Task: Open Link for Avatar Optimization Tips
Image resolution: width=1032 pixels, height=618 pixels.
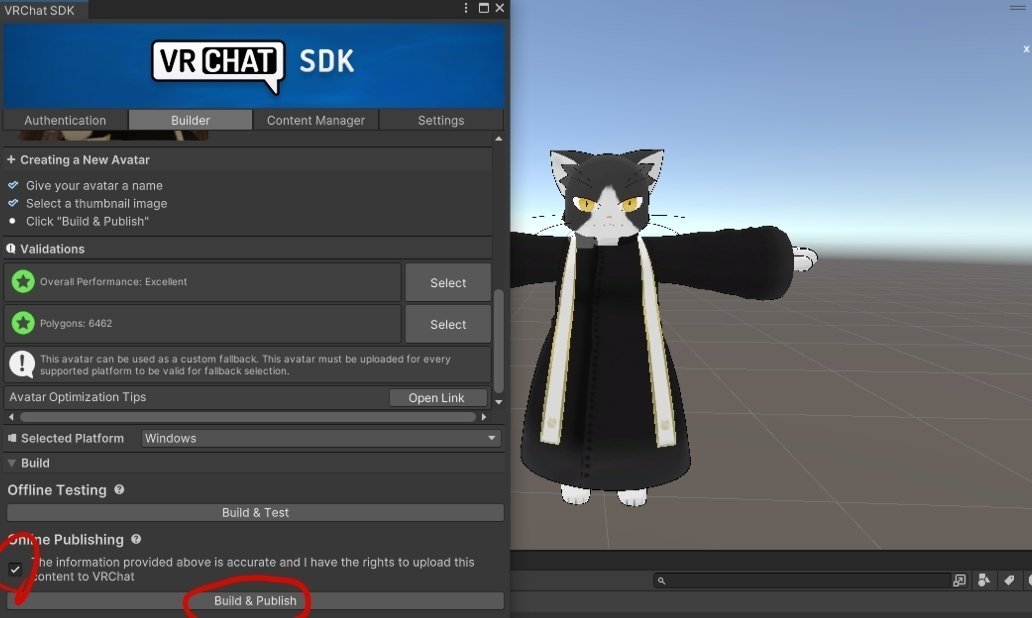Action: pos(438,398)
